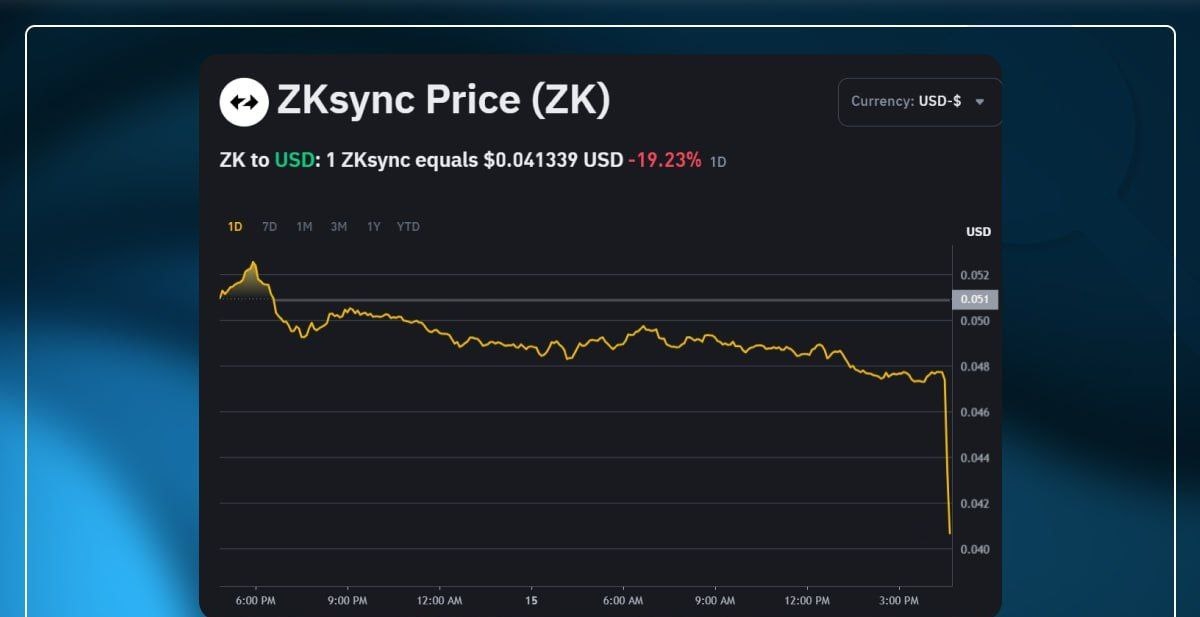Click the 0.048 price axis label
The width and height of the screenshot is (1200, 617).
click(x=974, y=367)
